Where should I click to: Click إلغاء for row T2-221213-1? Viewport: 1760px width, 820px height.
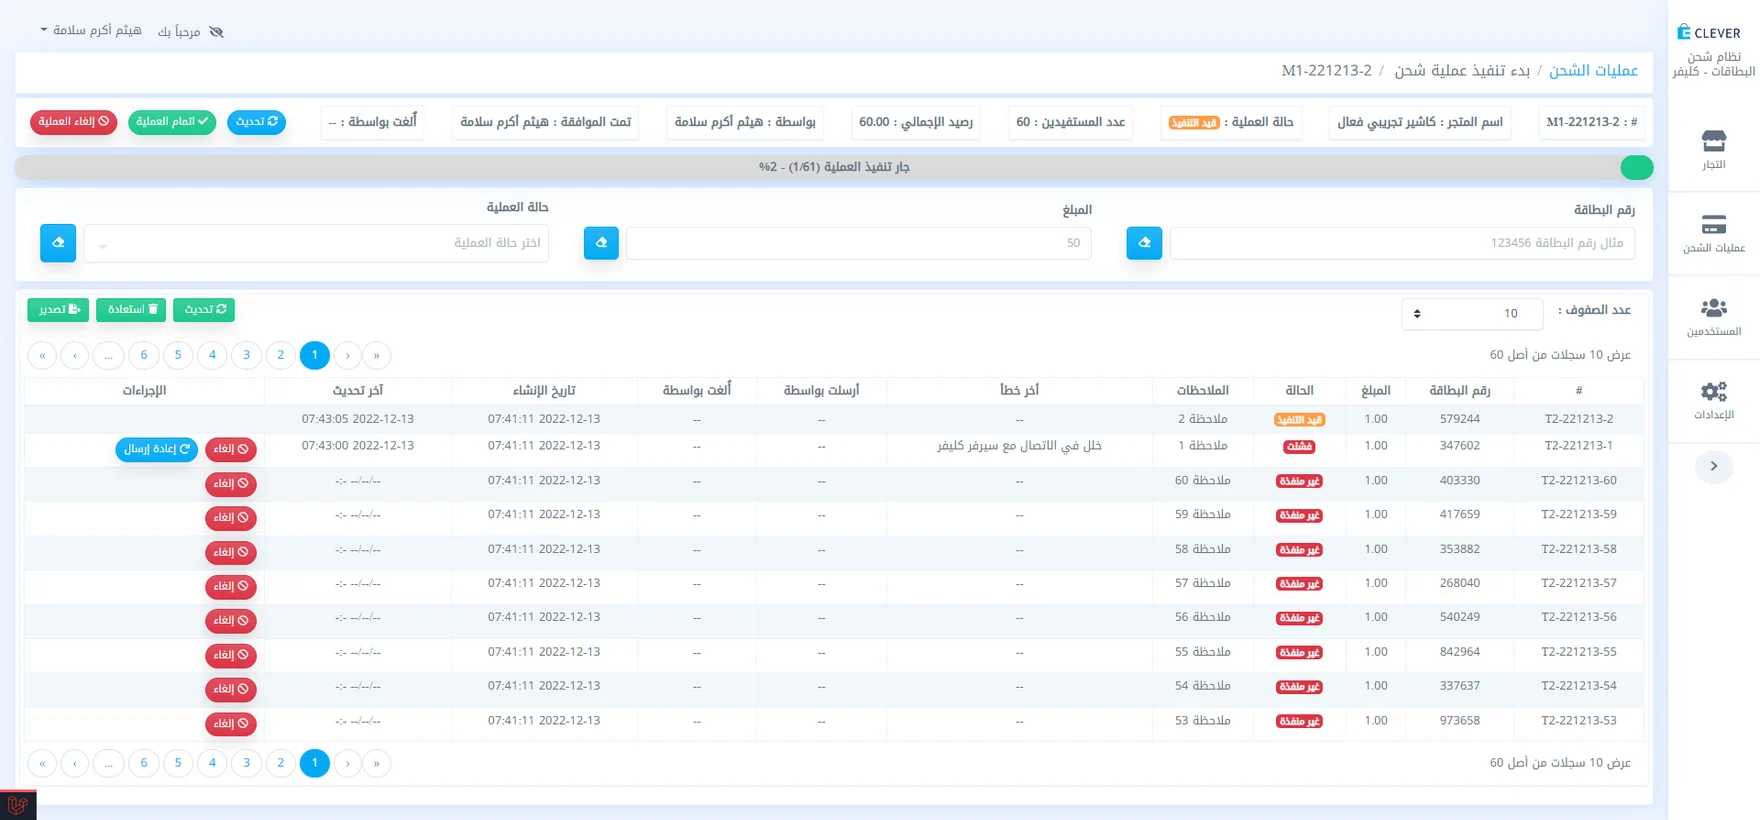[231, 450]
